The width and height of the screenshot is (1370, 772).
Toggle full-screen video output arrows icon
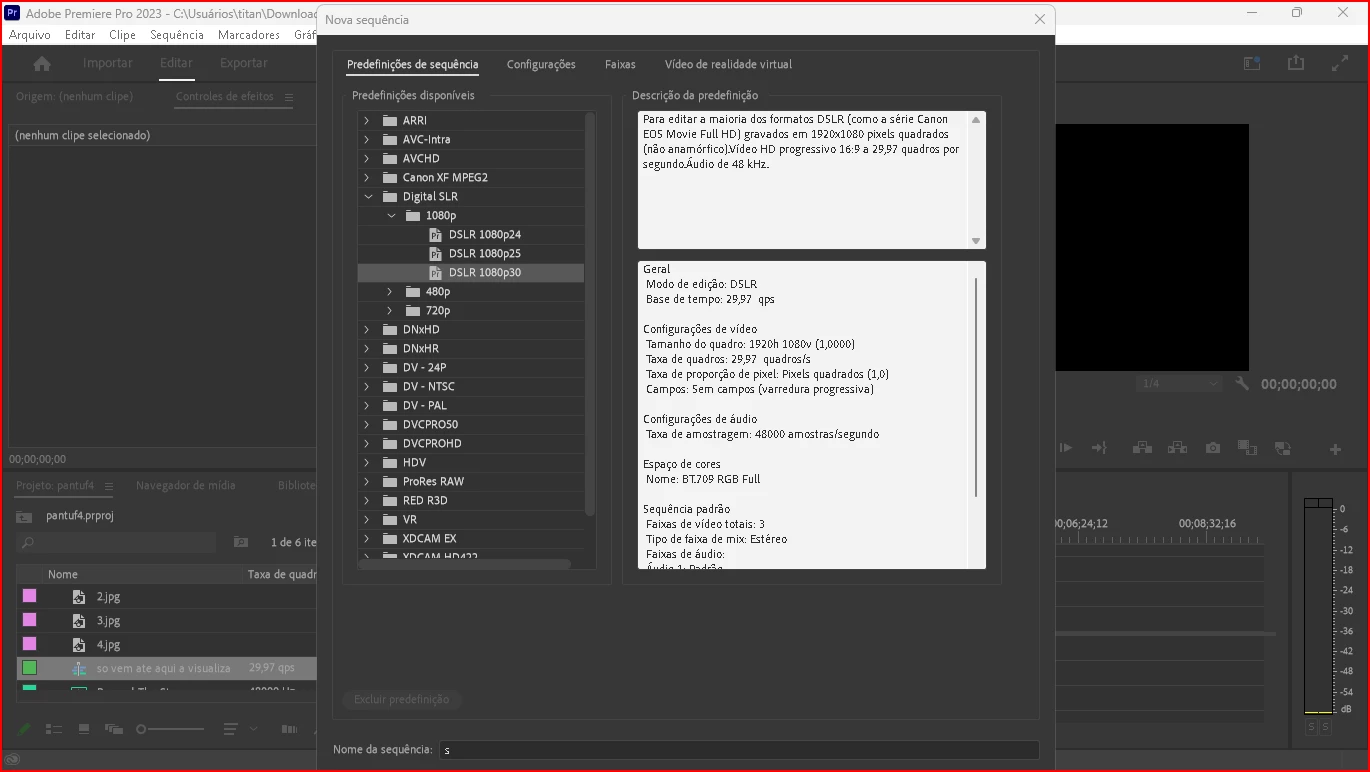[x=1340, y=63]
